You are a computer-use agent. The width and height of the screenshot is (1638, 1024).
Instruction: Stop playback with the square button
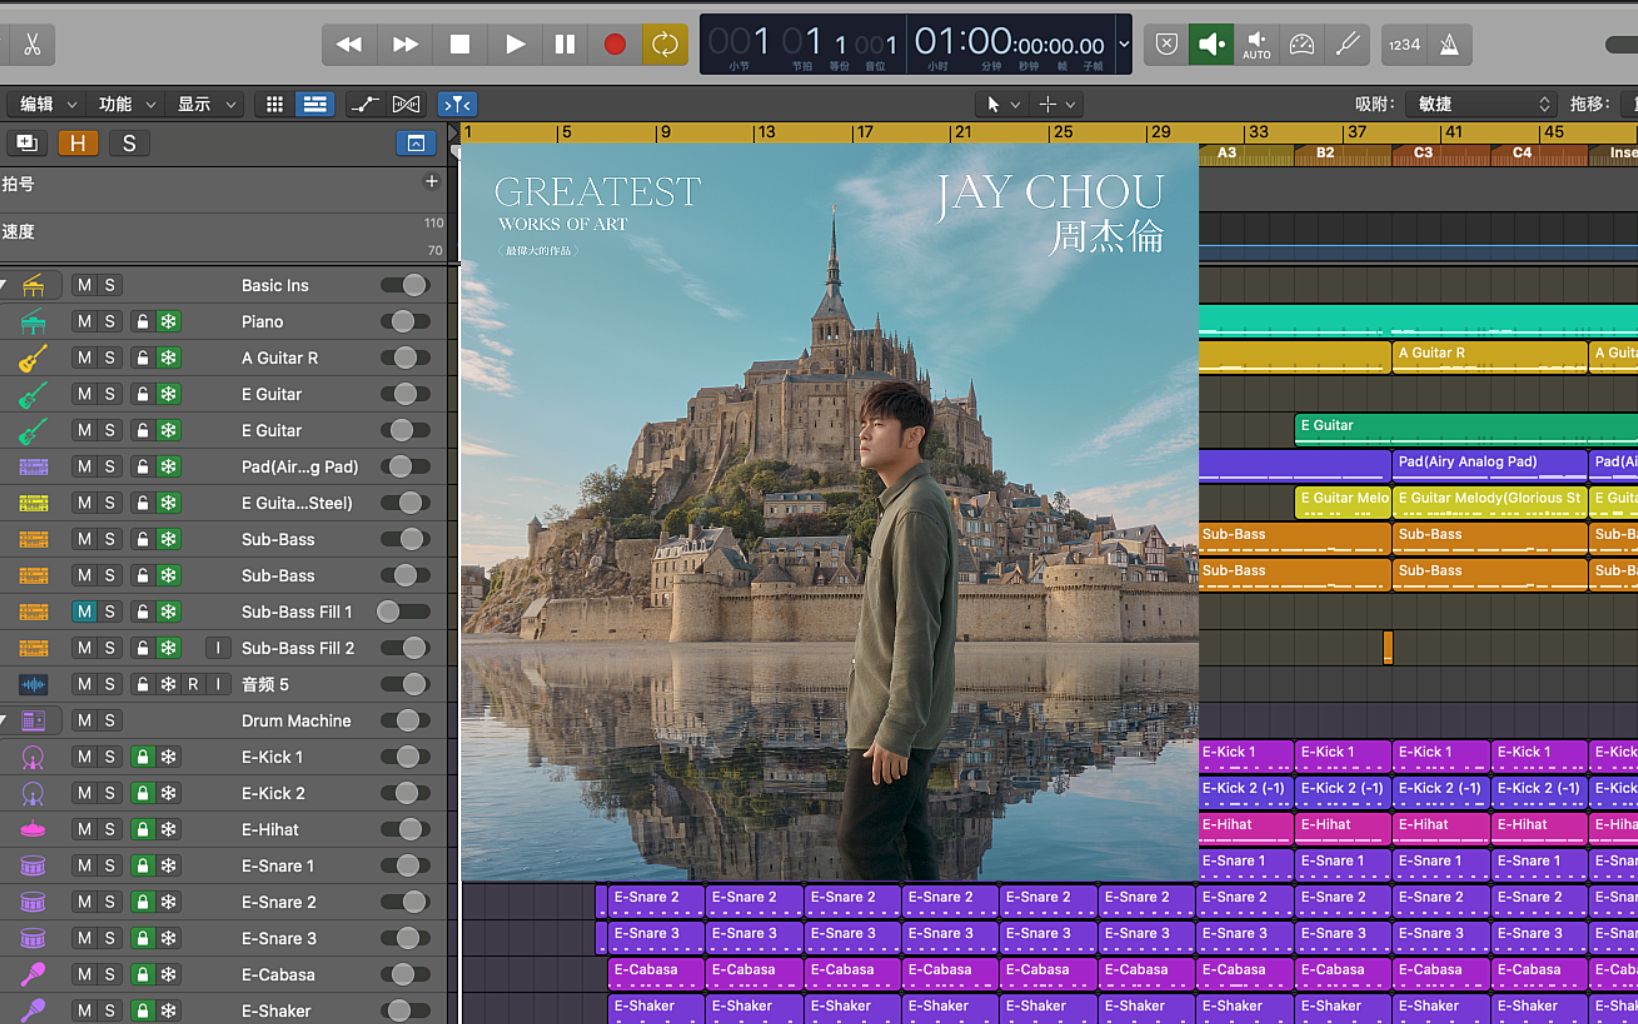point(459,45)
